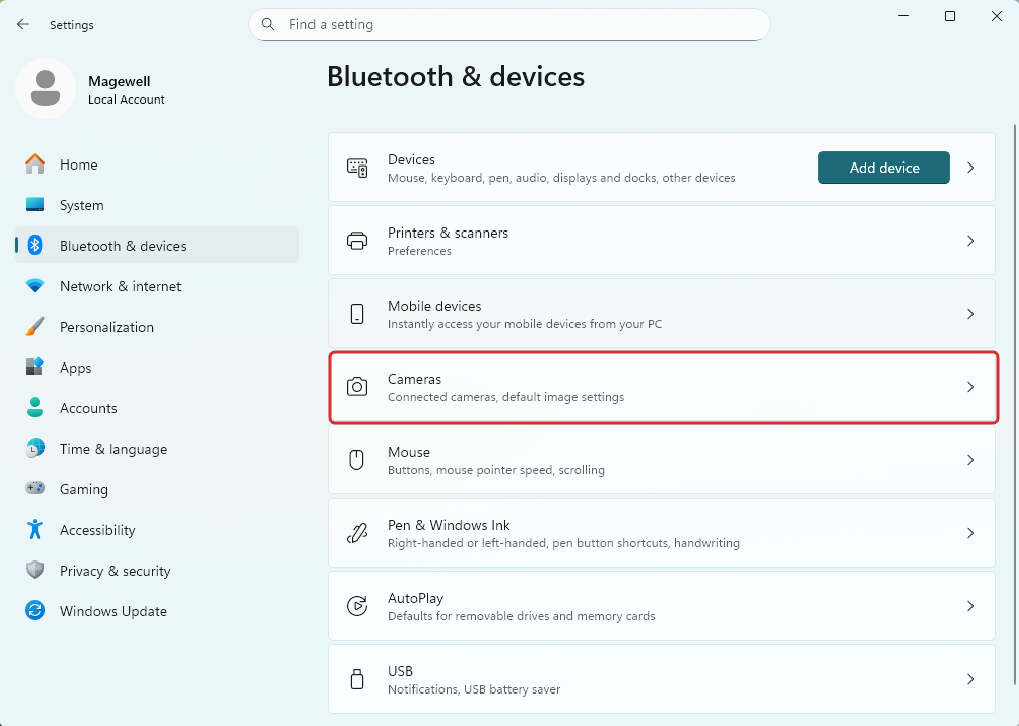1019x726 pixels.
Task: Click the Windows Update sidebar icon
Action: click(x=35, y=611)
